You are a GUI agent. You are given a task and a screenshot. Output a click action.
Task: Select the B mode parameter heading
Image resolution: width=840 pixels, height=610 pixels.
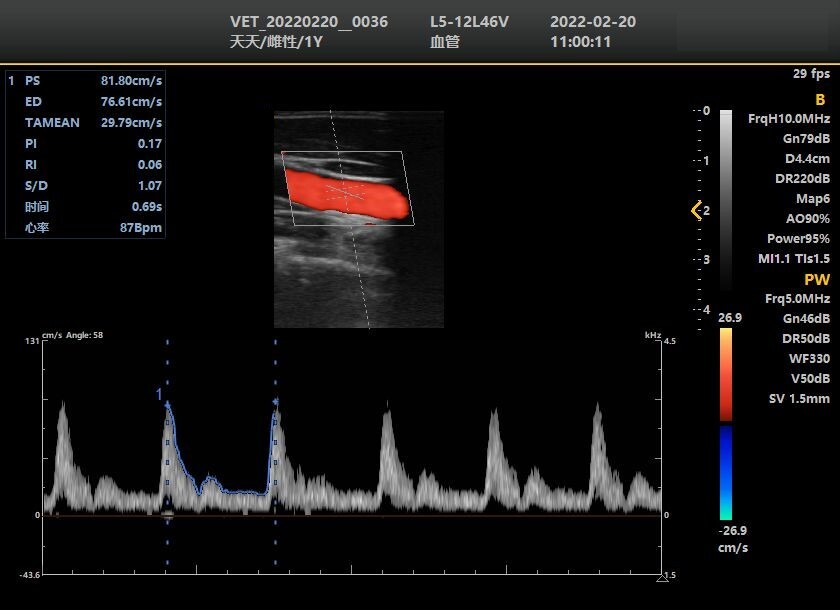(820, 100)
